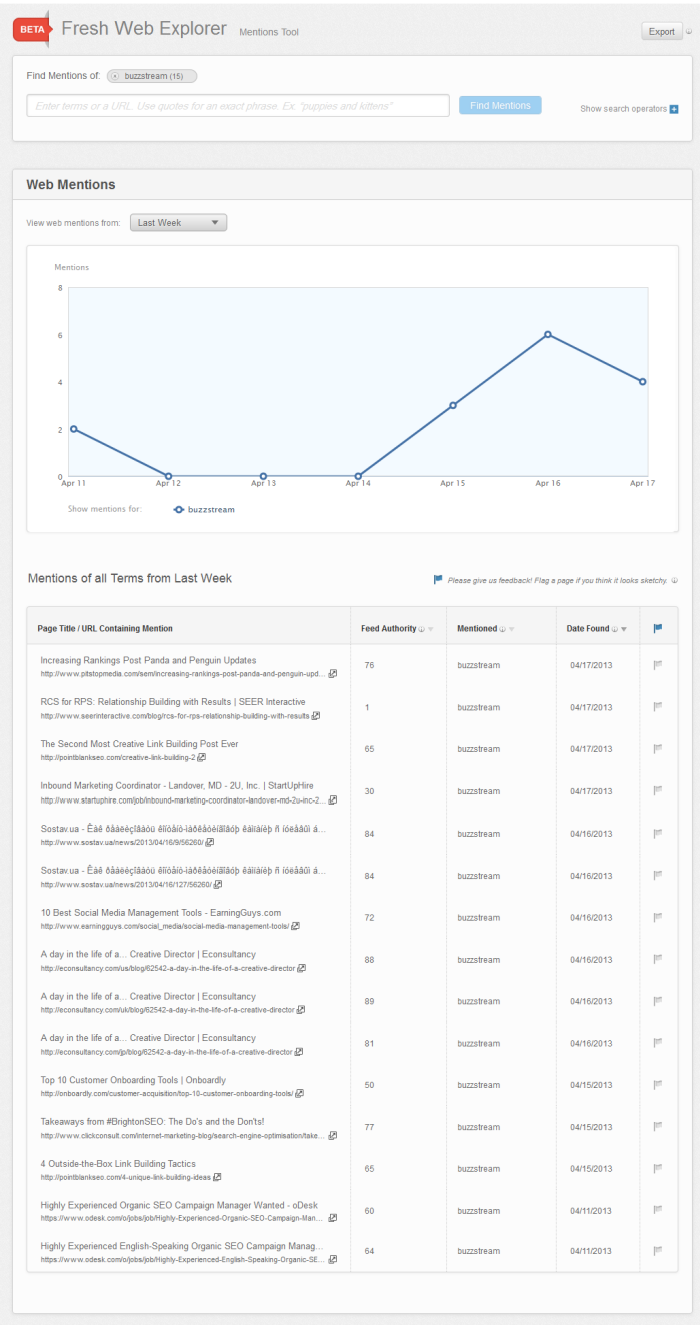This screenshot has width=700, height=1325.
Task: Open the Last Week date range dropdown
Action: click(178, 223)
